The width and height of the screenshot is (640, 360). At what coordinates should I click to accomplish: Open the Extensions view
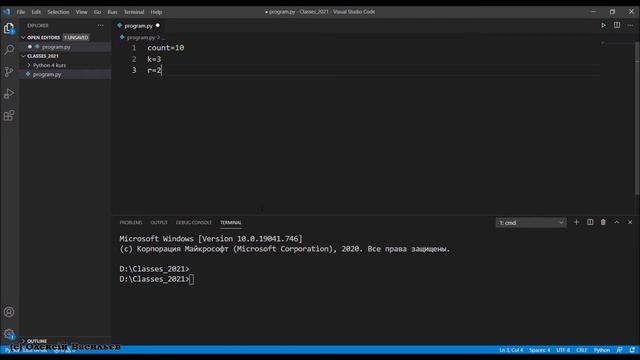pyautogui.click(x=9, y=116)
